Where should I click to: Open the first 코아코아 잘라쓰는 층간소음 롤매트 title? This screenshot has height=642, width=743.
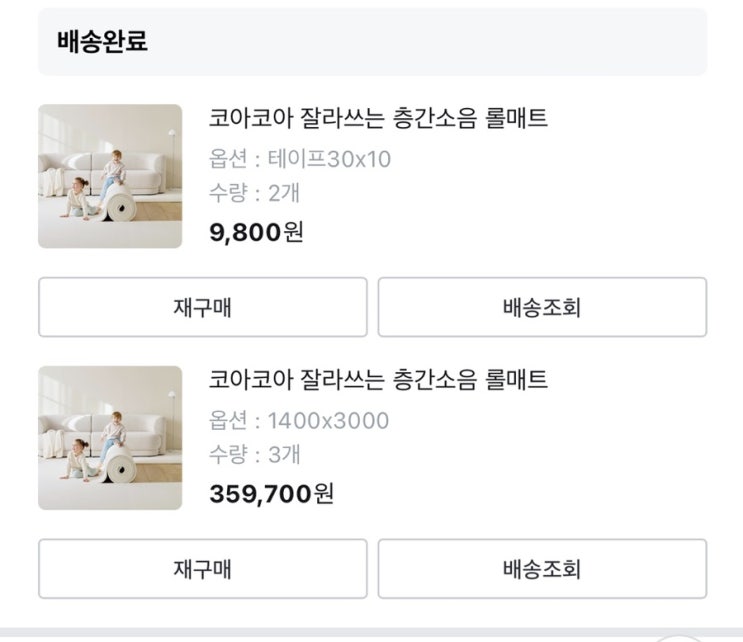pos(378,119)
